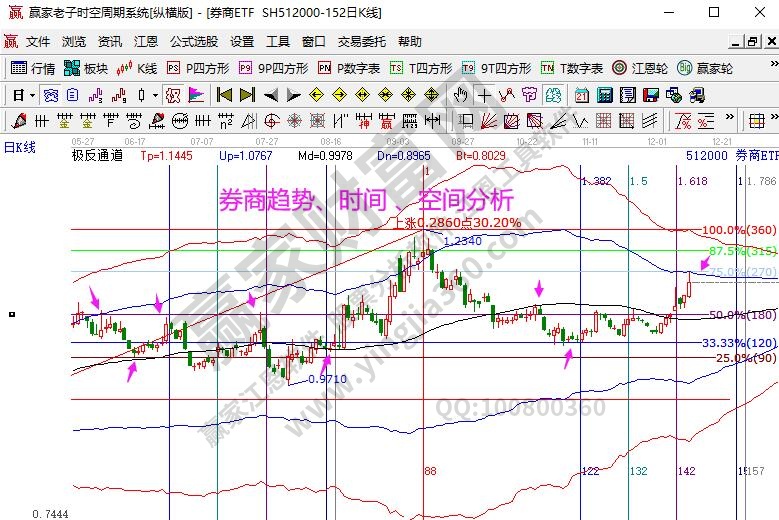Open the 交易委托 menu
Screen dimensions: 779x520
(x=361, y=42)
